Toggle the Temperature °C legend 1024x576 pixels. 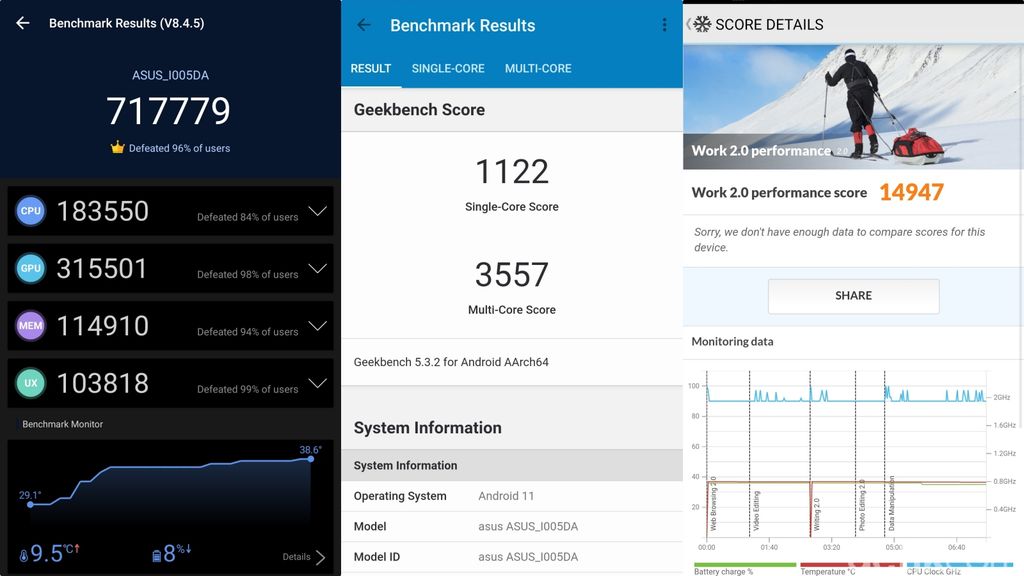click(x=850, y=568)
